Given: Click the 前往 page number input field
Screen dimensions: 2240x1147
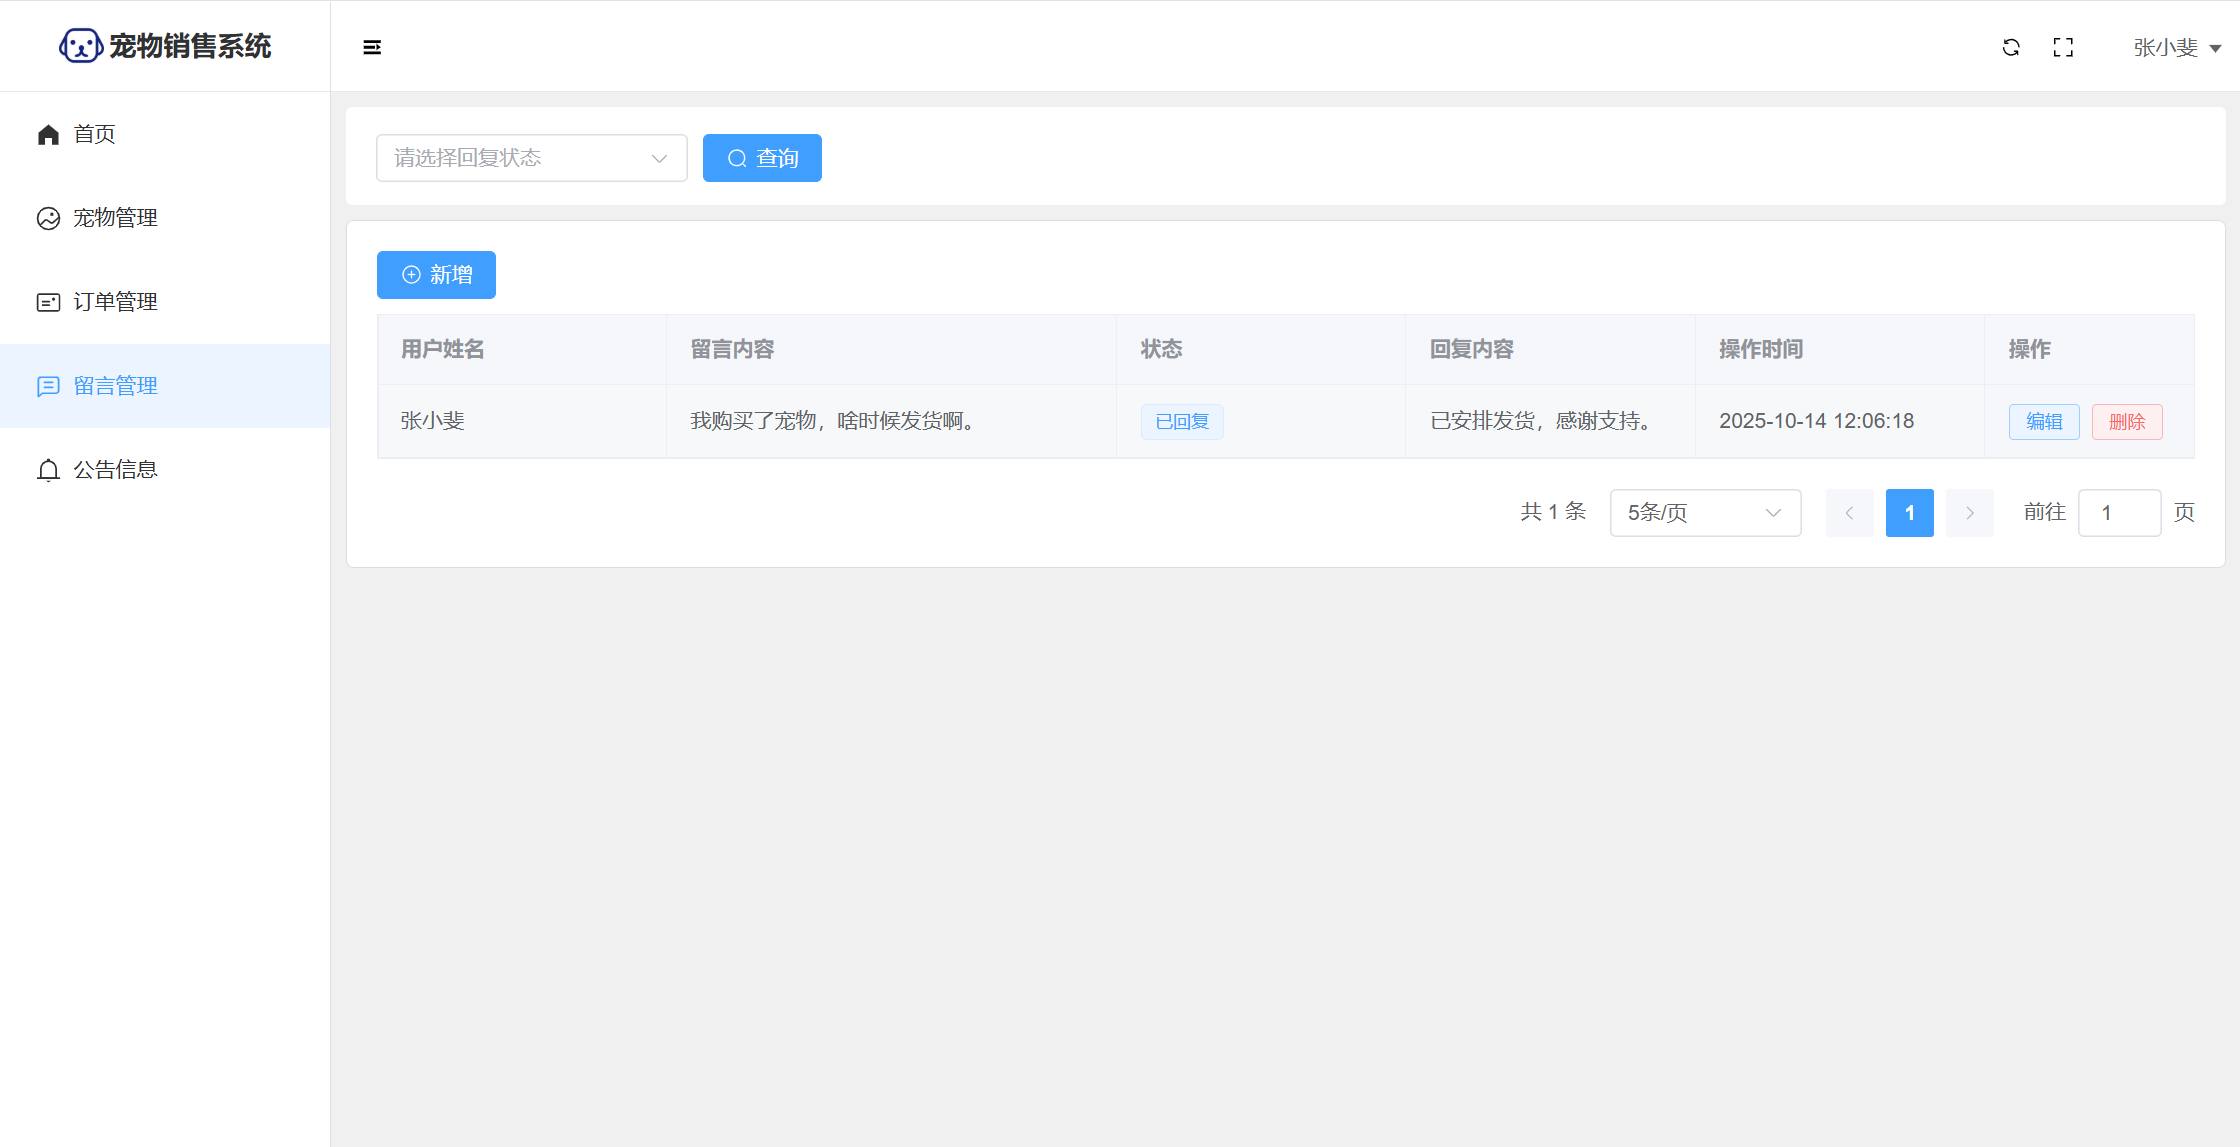Looking at the screenshot, I should 2118,513.
